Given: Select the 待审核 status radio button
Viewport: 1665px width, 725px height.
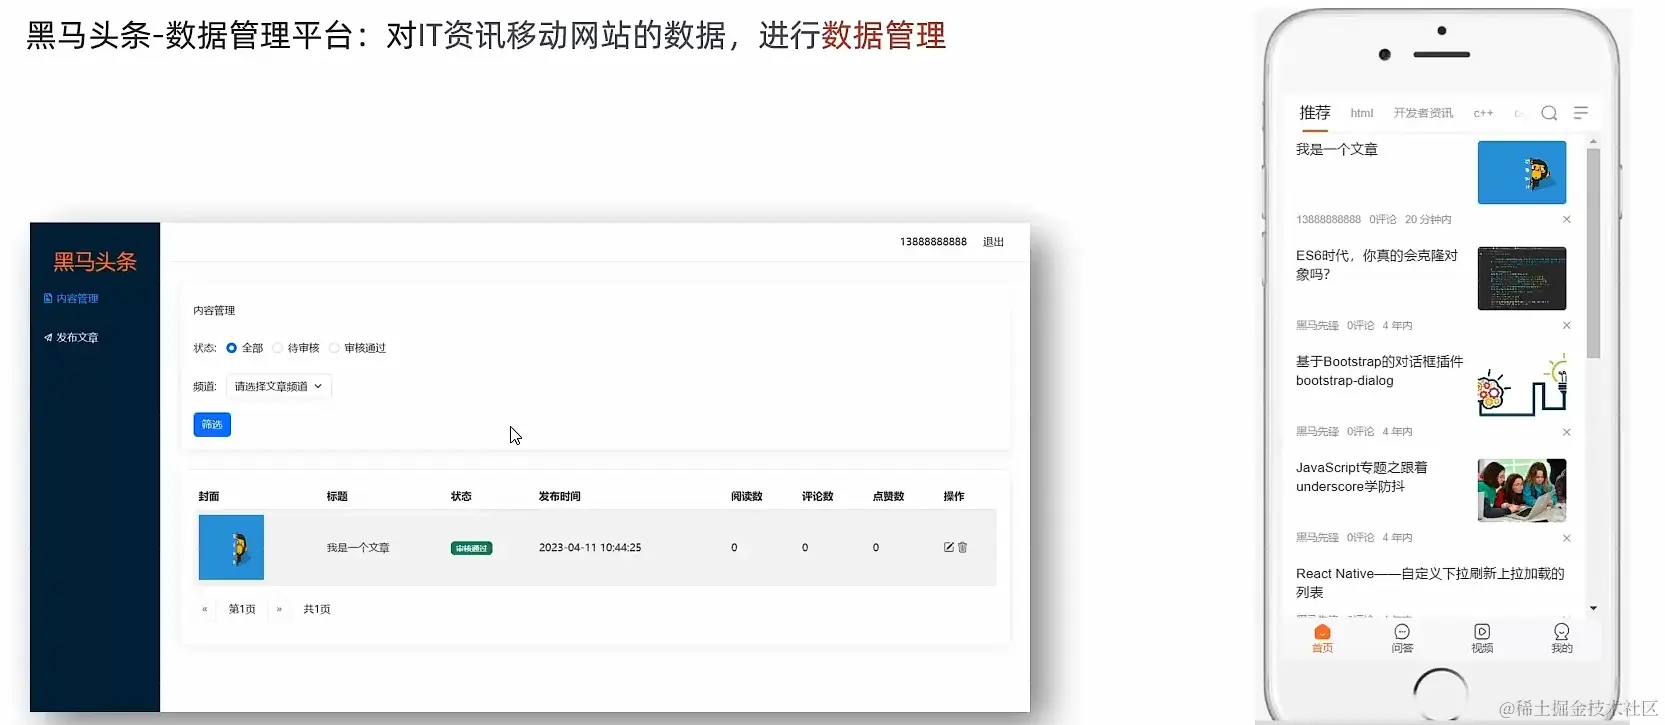Looking at the screenshot, I should [x=277, y=348].
